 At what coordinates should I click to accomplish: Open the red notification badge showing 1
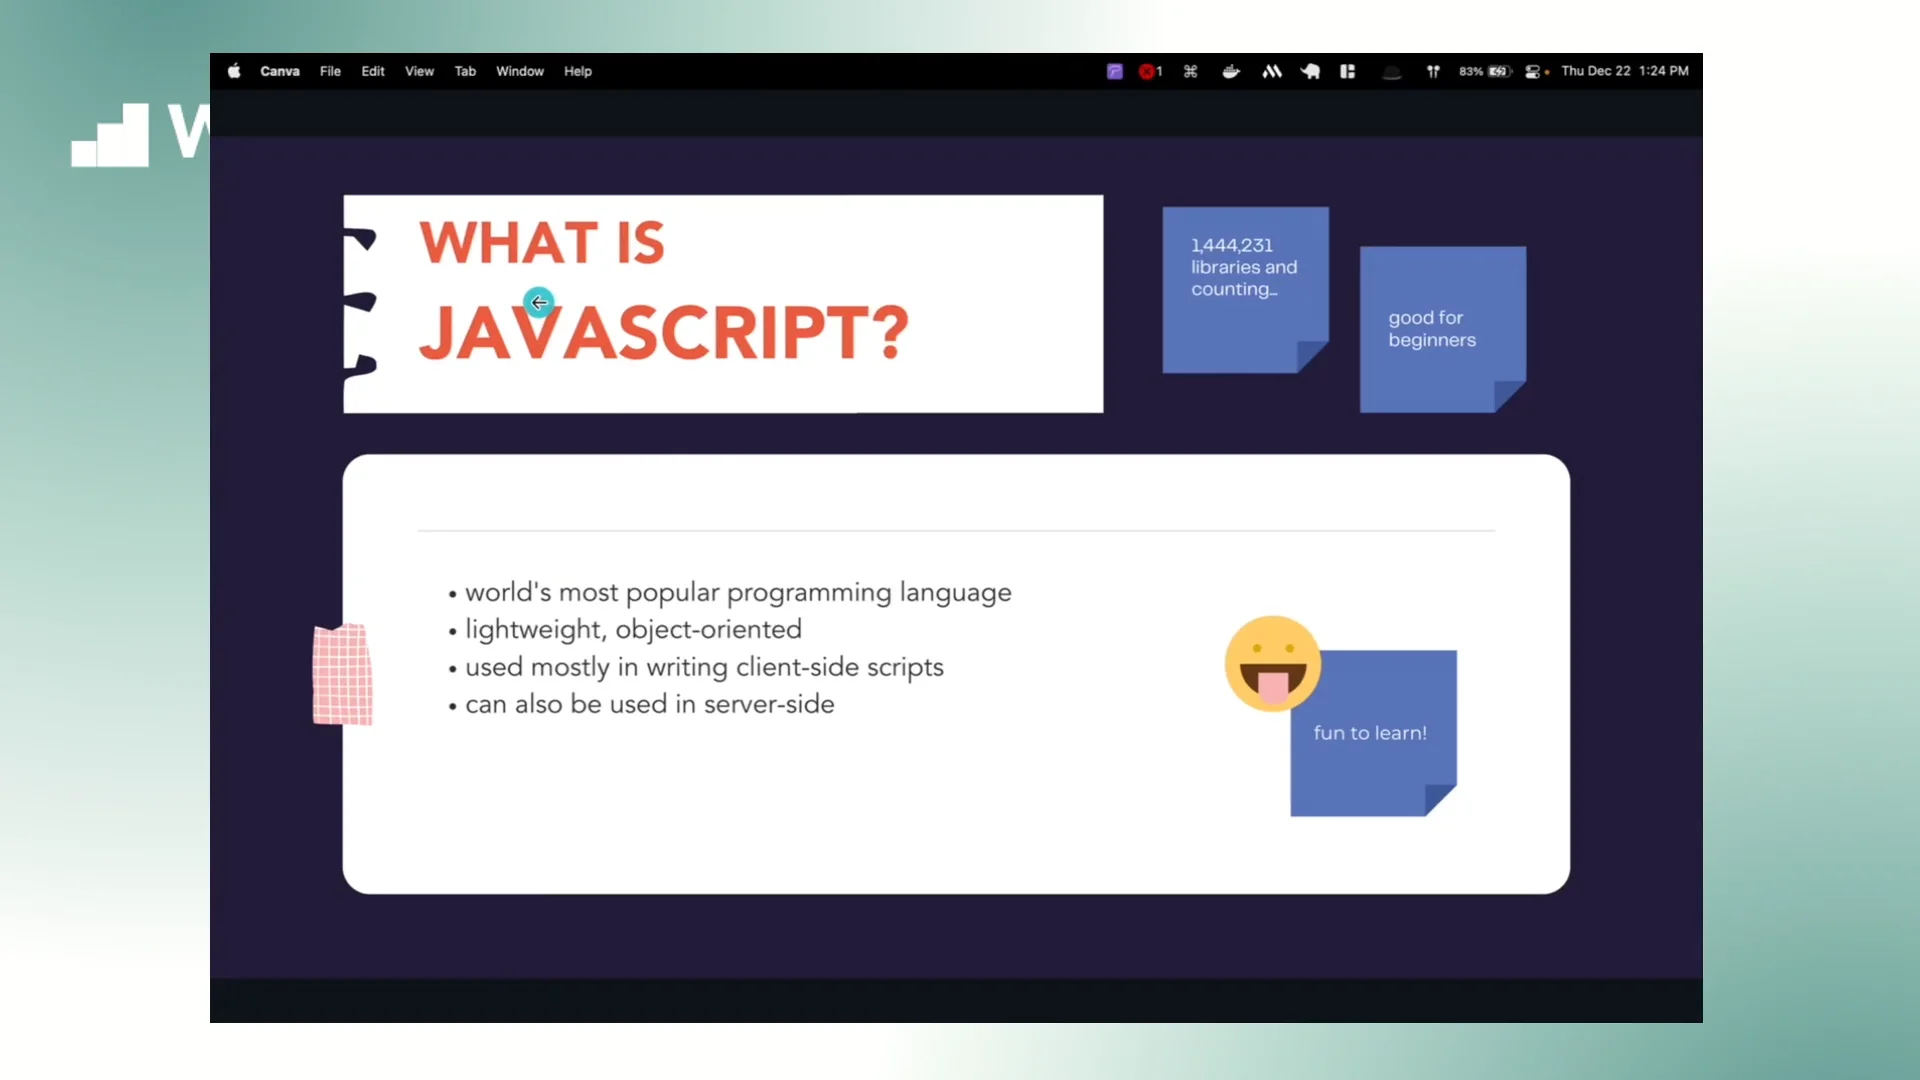(x=1149, y=71)
